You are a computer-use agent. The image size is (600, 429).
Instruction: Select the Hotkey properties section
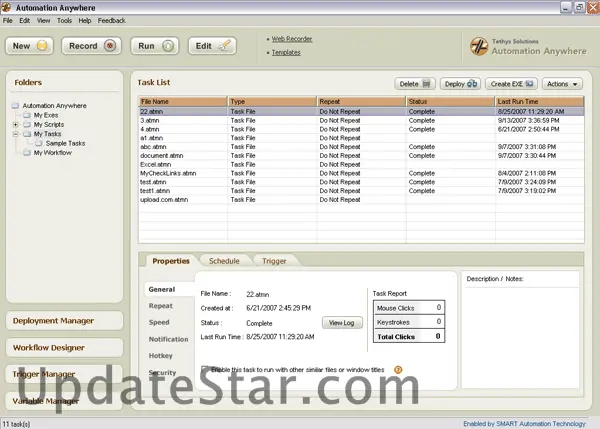[x=161, y=356]
